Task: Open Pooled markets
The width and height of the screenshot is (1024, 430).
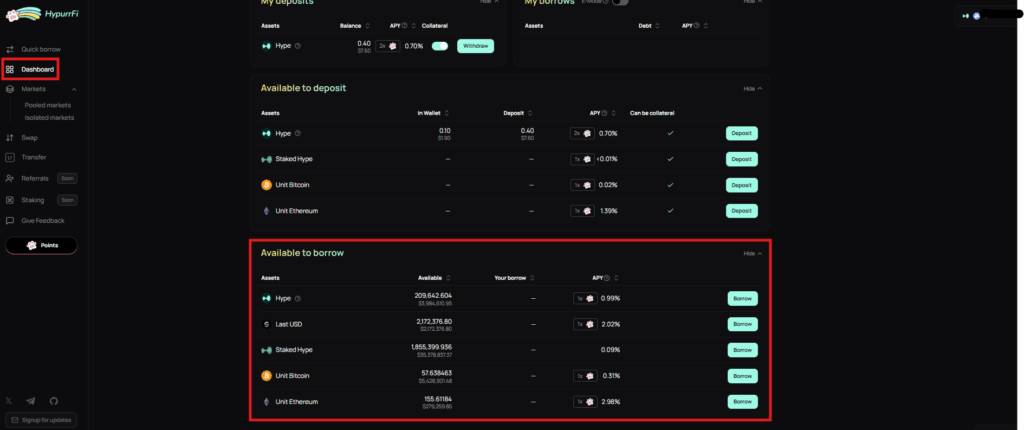Action: pyautogui.click(x=48, y=105)
